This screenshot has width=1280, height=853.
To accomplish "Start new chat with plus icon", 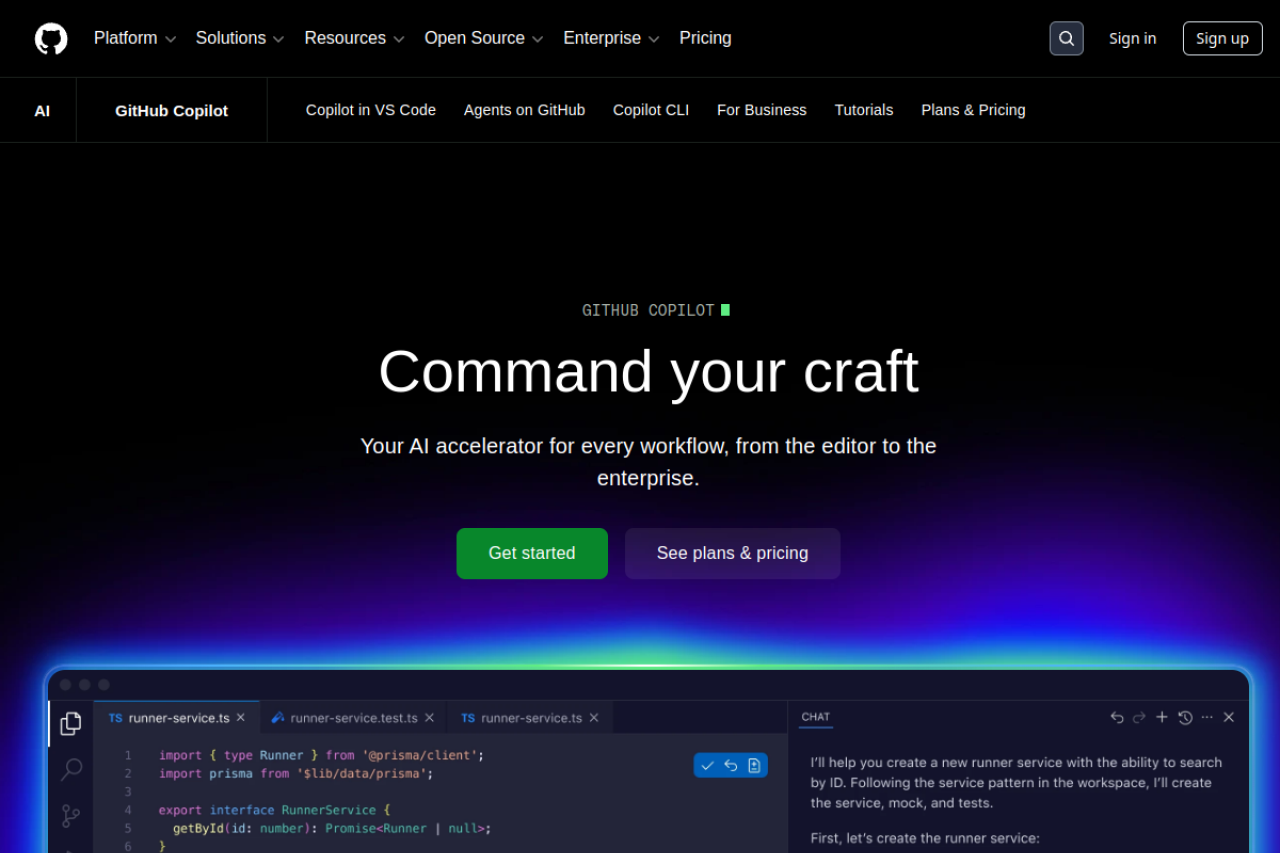I will [x=1162, y=717].
